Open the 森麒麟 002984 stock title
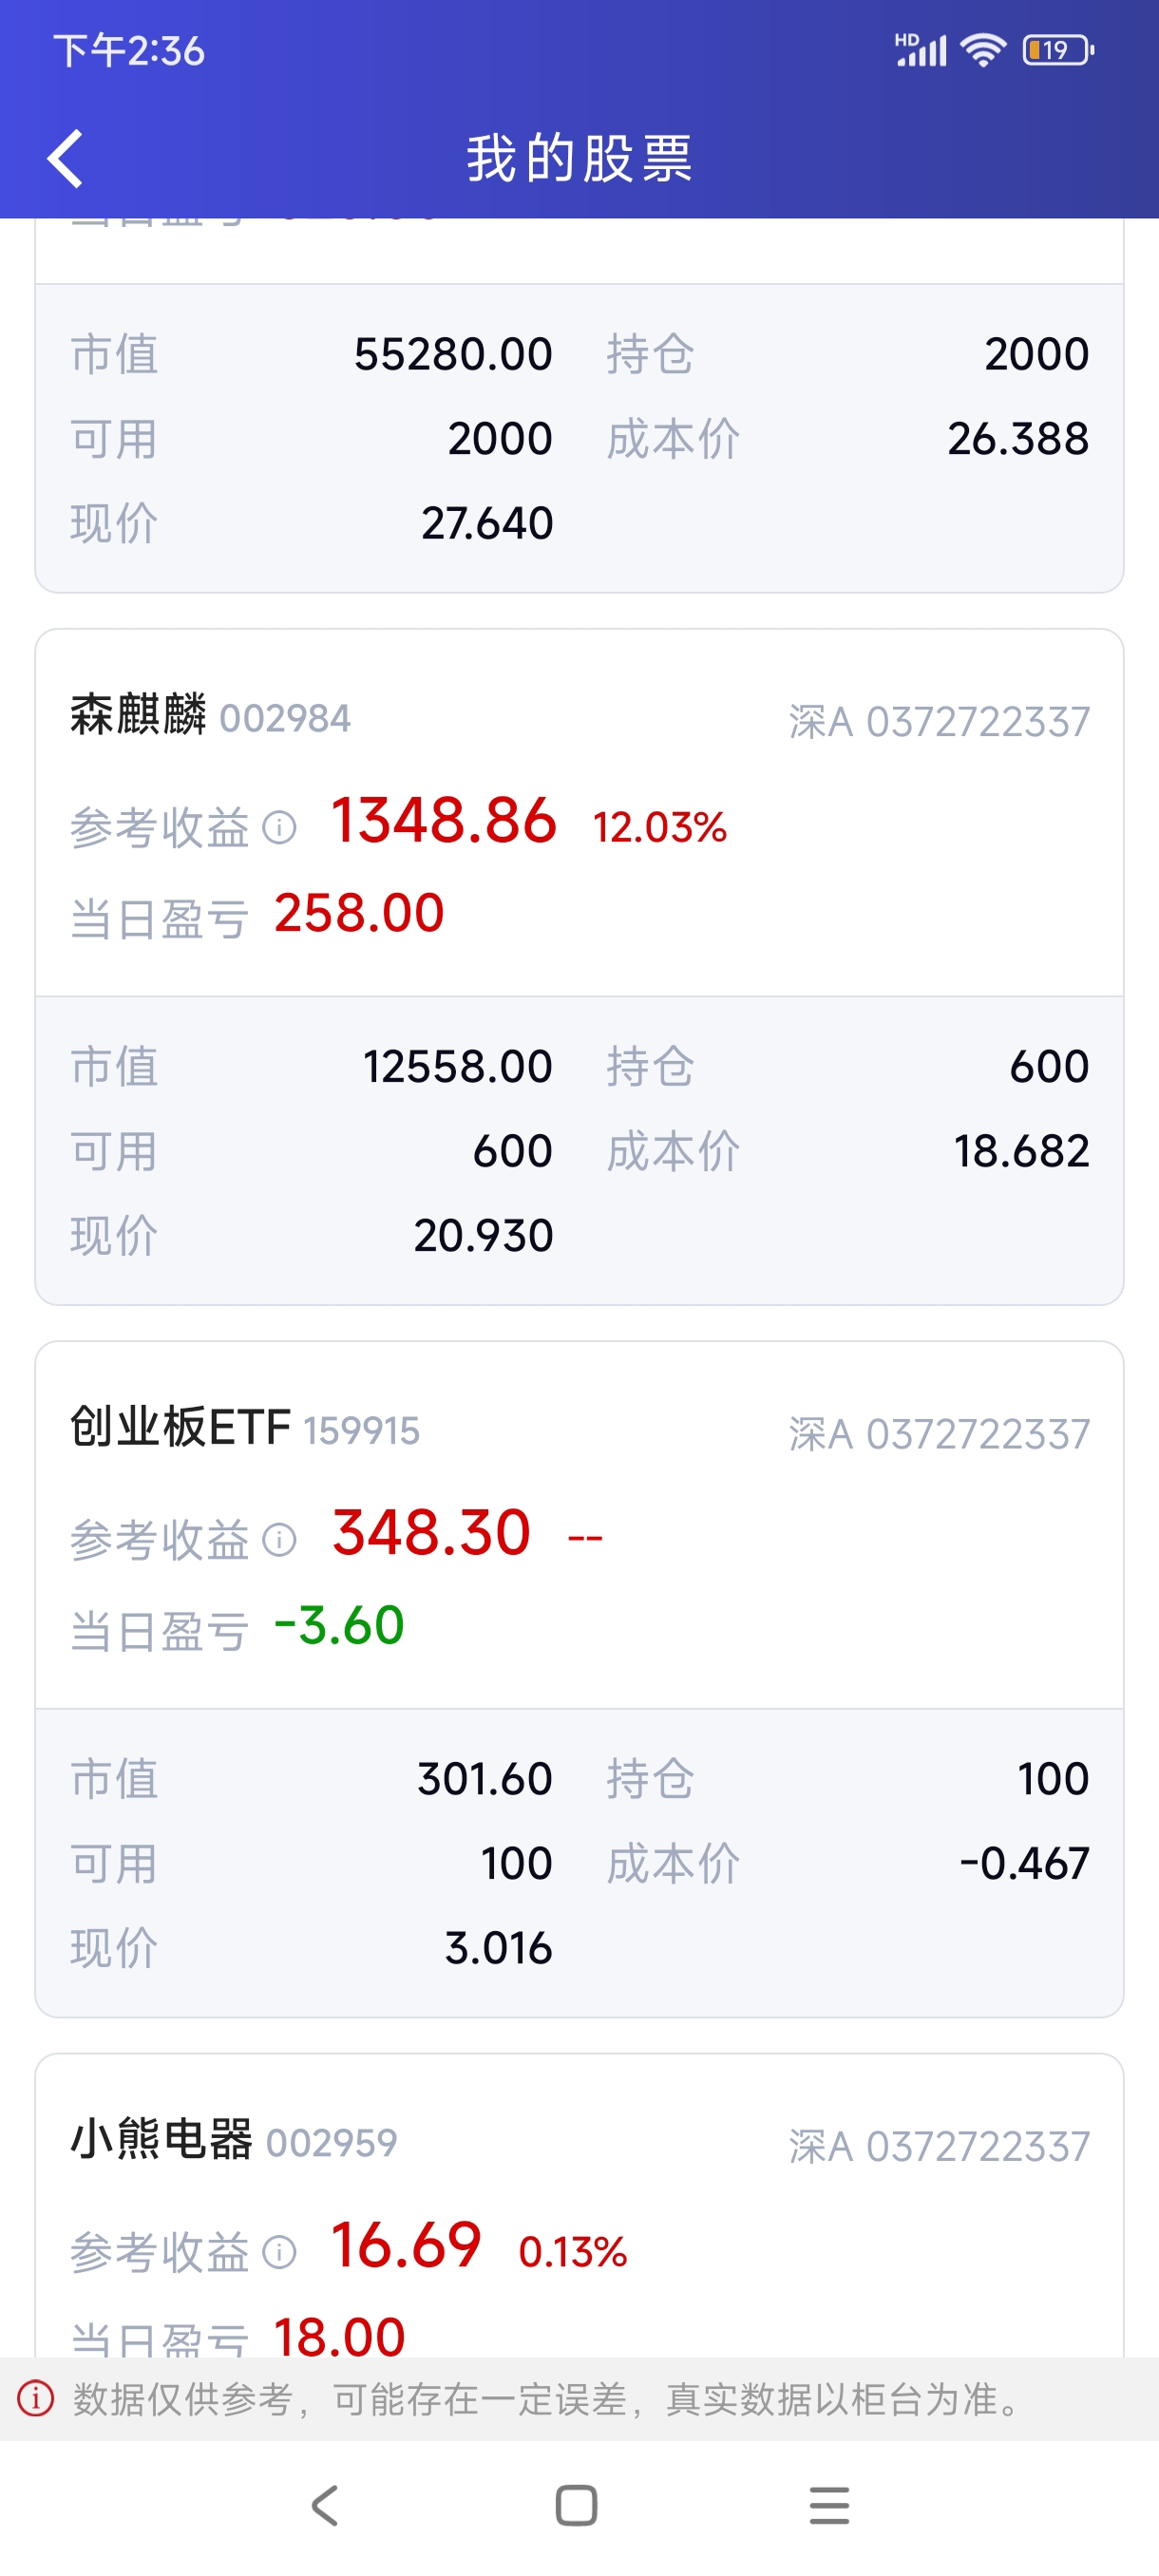 tap(210, 716)
